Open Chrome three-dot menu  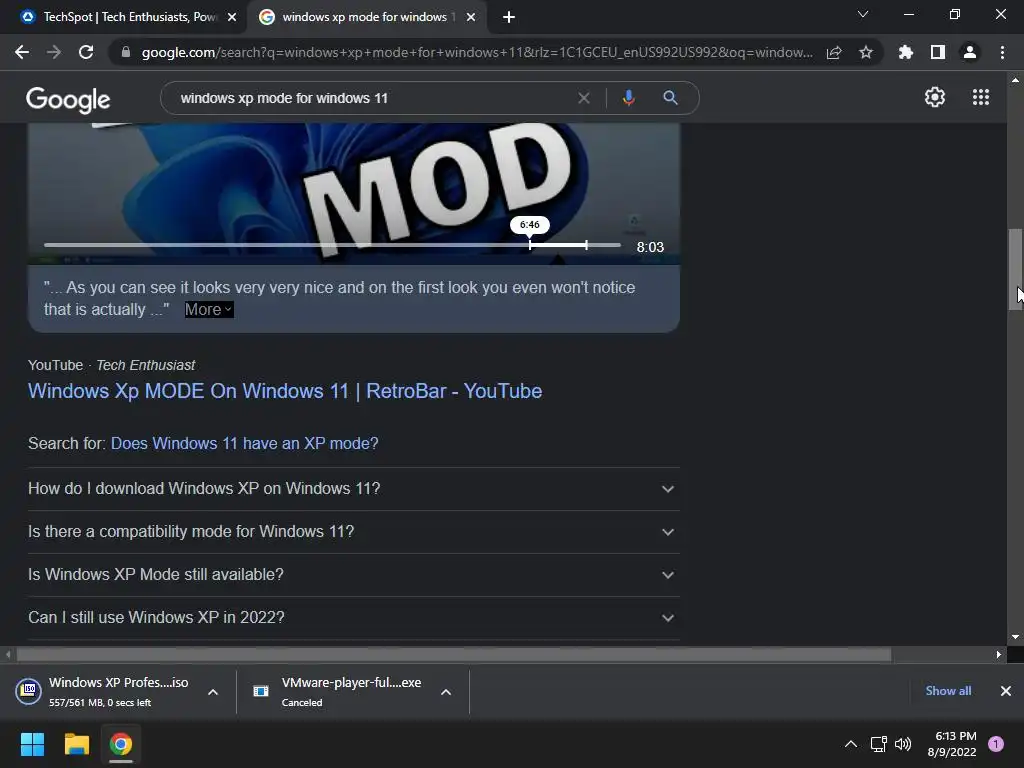[1002, 52]
